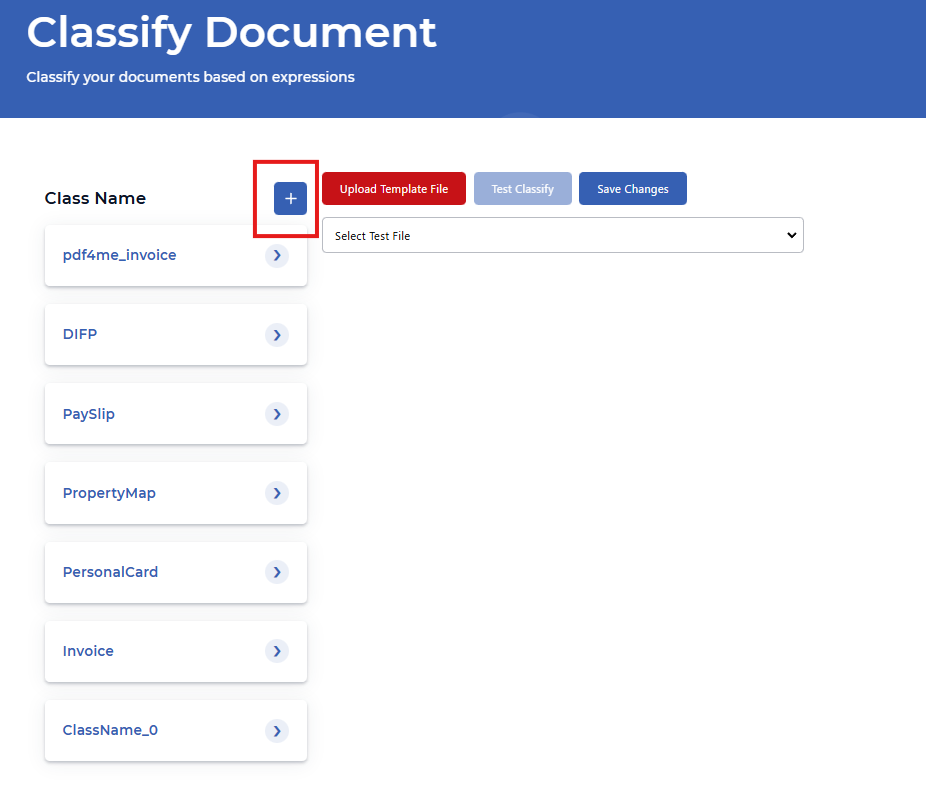Add a new class using the plus icon
The width and height of the screenshot is (926, 808).
click(289, 198)
